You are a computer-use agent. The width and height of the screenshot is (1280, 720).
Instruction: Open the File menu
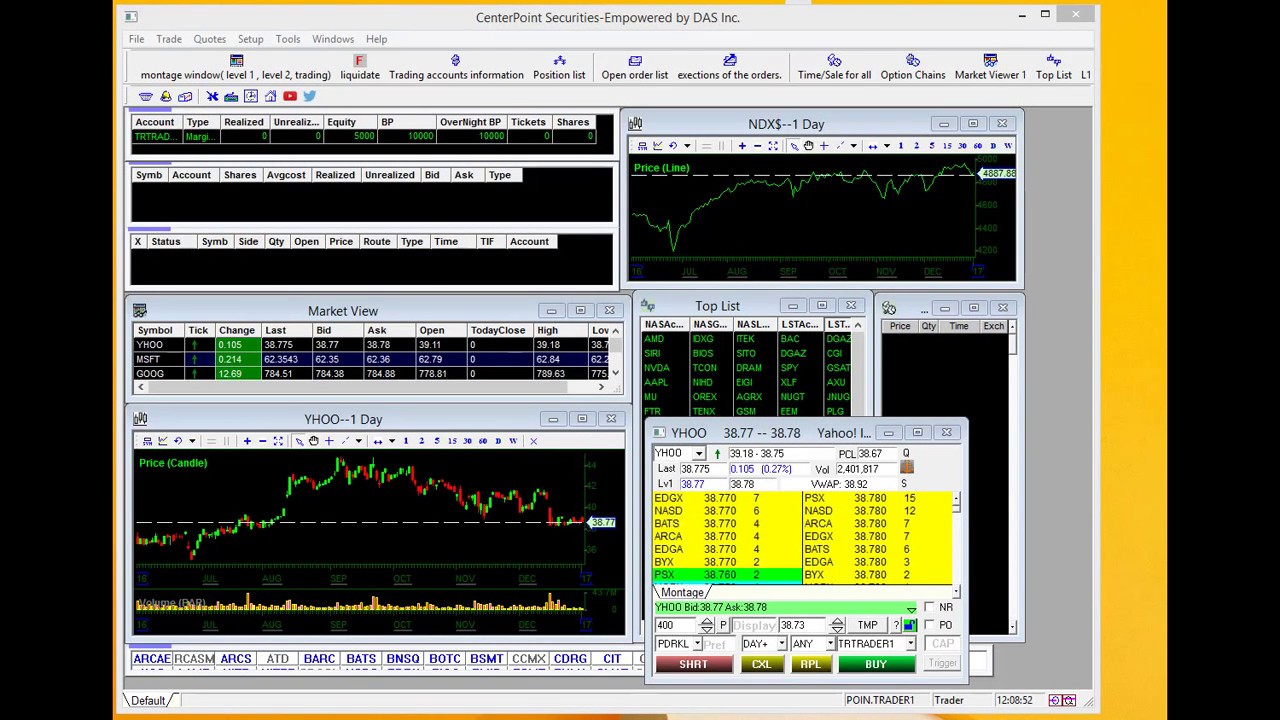pos(136,39)
